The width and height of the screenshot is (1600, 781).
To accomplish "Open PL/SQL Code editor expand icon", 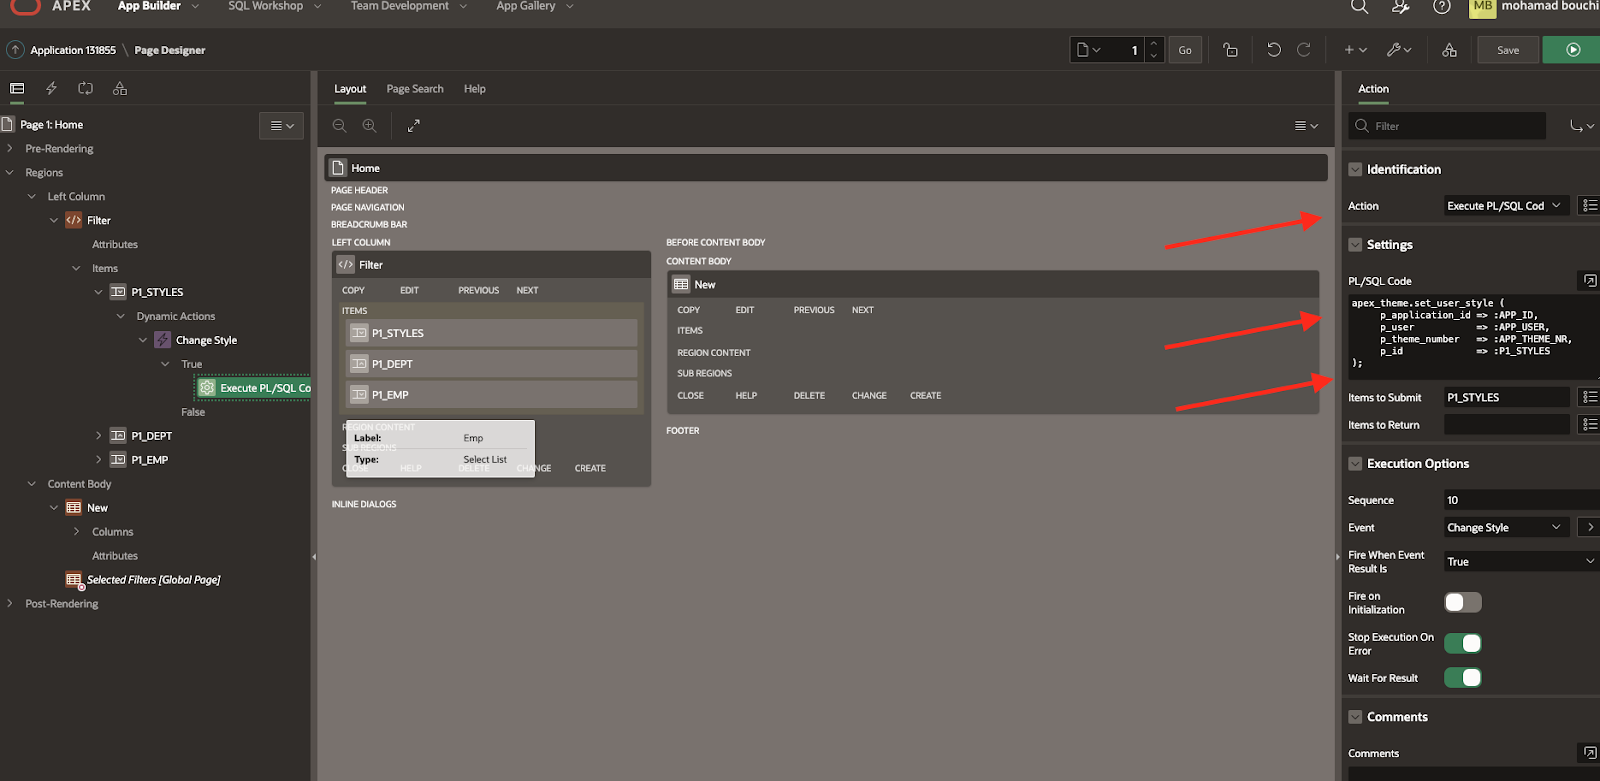I will click(x=1589, y=281).
